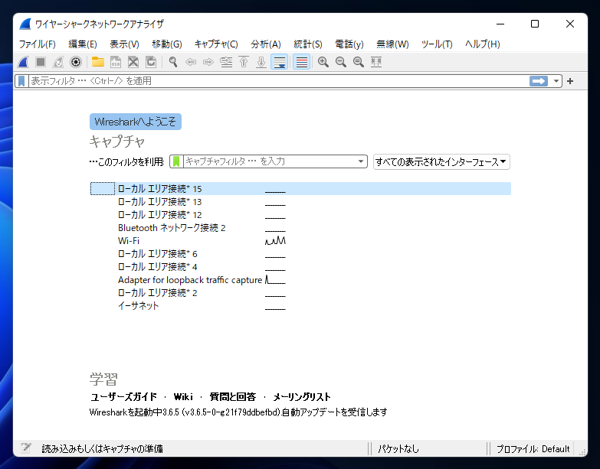Open the 分析(A) menu

point(266,44)
